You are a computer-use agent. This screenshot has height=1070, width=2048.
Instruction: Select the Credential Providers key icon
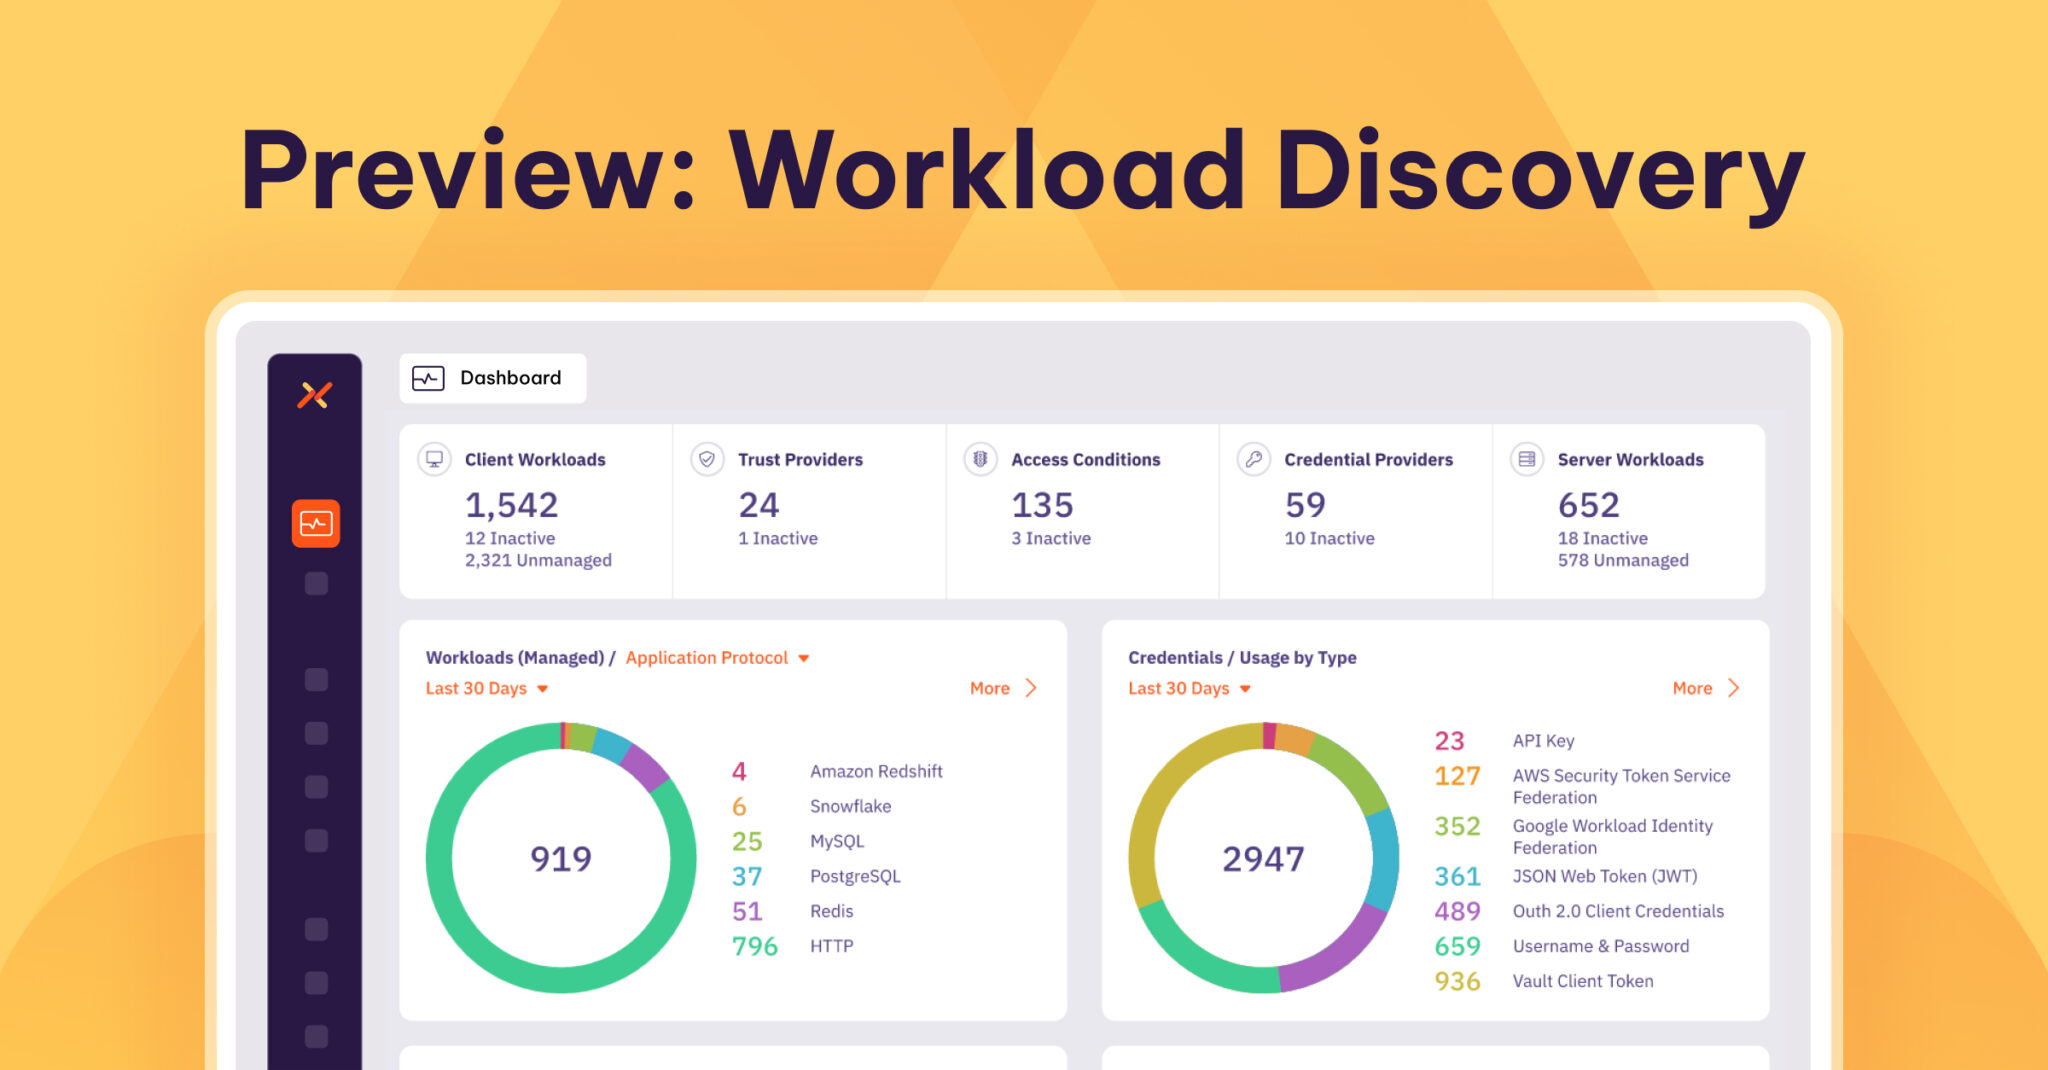click(x=1253, y=459)
